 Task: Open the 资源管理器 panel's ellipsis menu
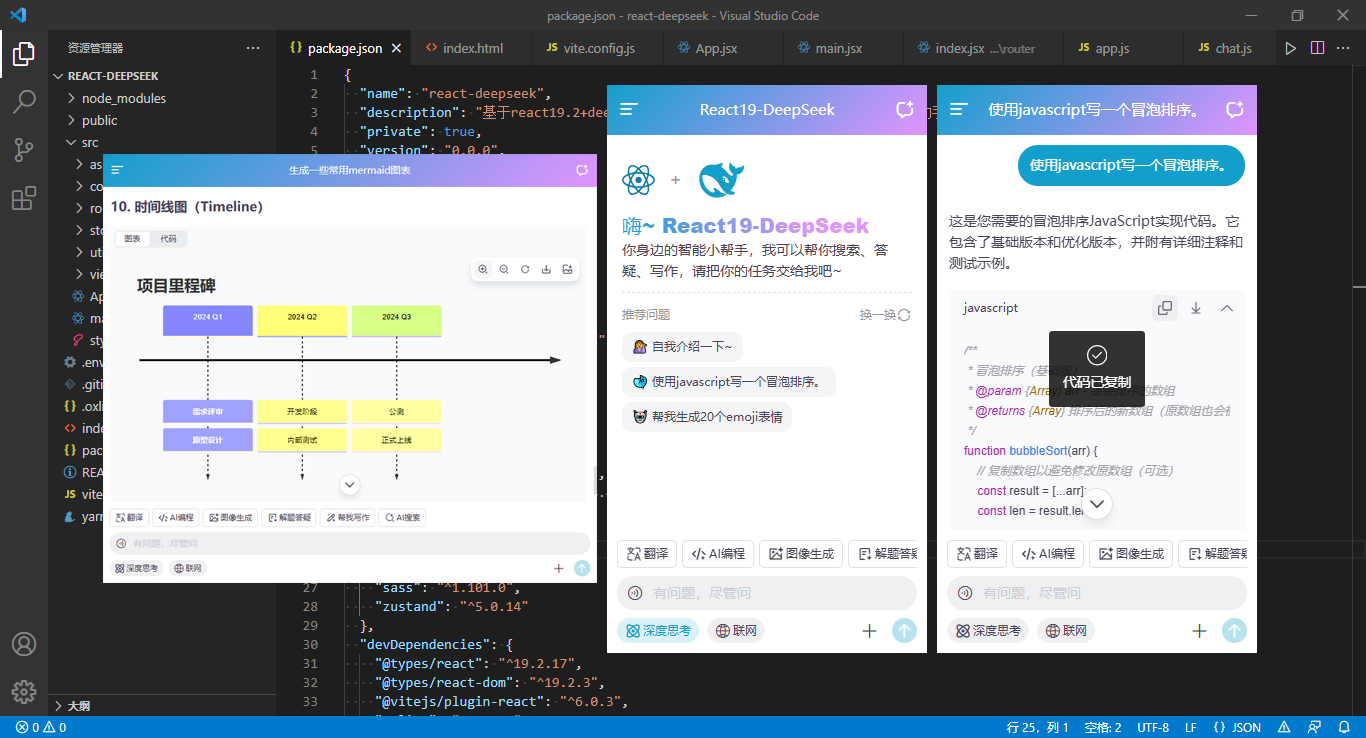[253, 48]
